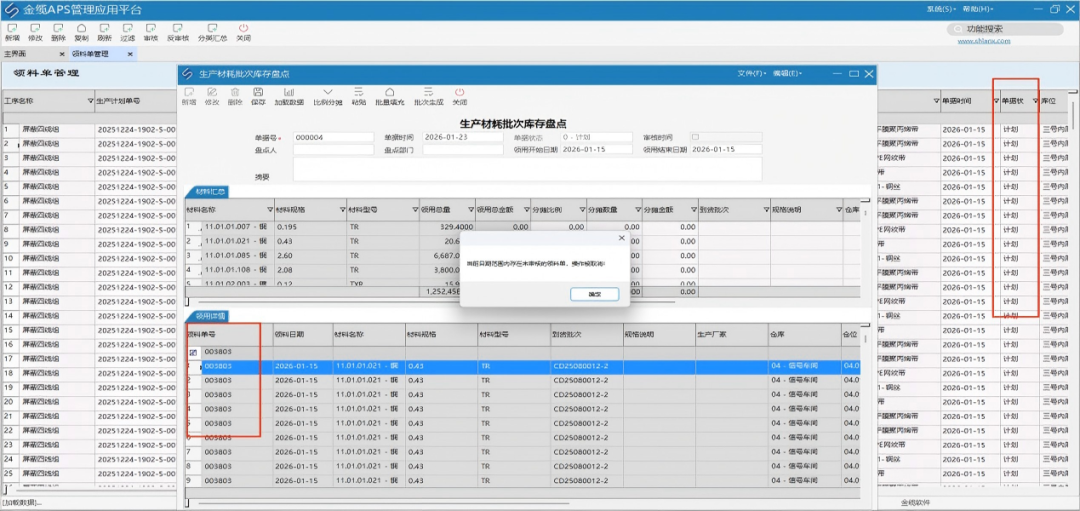Toggle the 审核时间 checkbox field
Screen dimensions: 1080x511
pos(695,137)
